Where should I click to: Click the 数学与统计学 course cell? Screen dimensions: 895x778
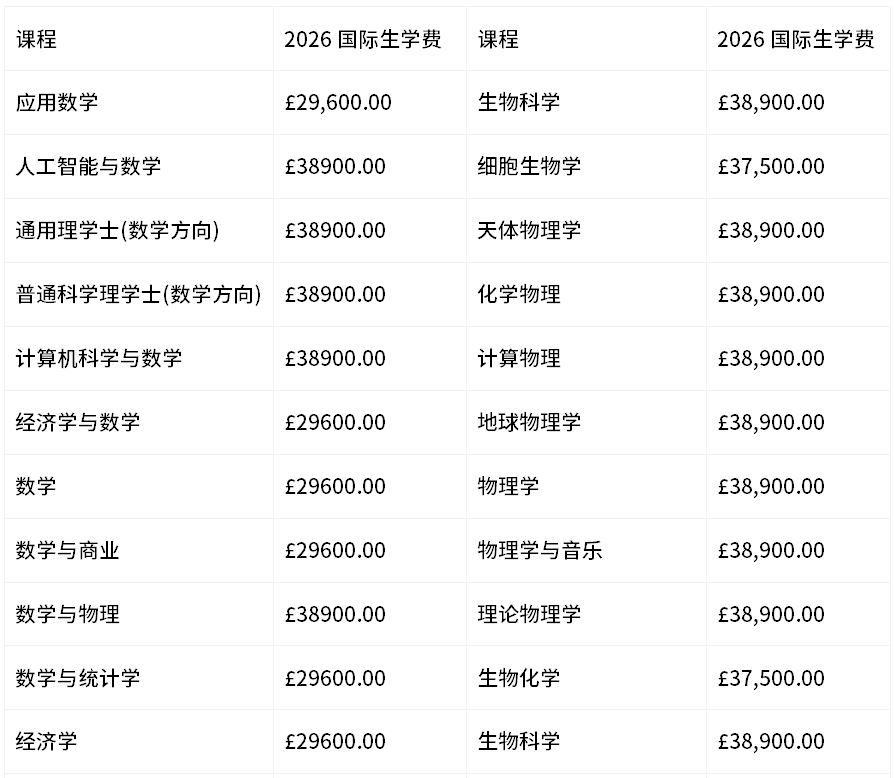pos(78,678)
